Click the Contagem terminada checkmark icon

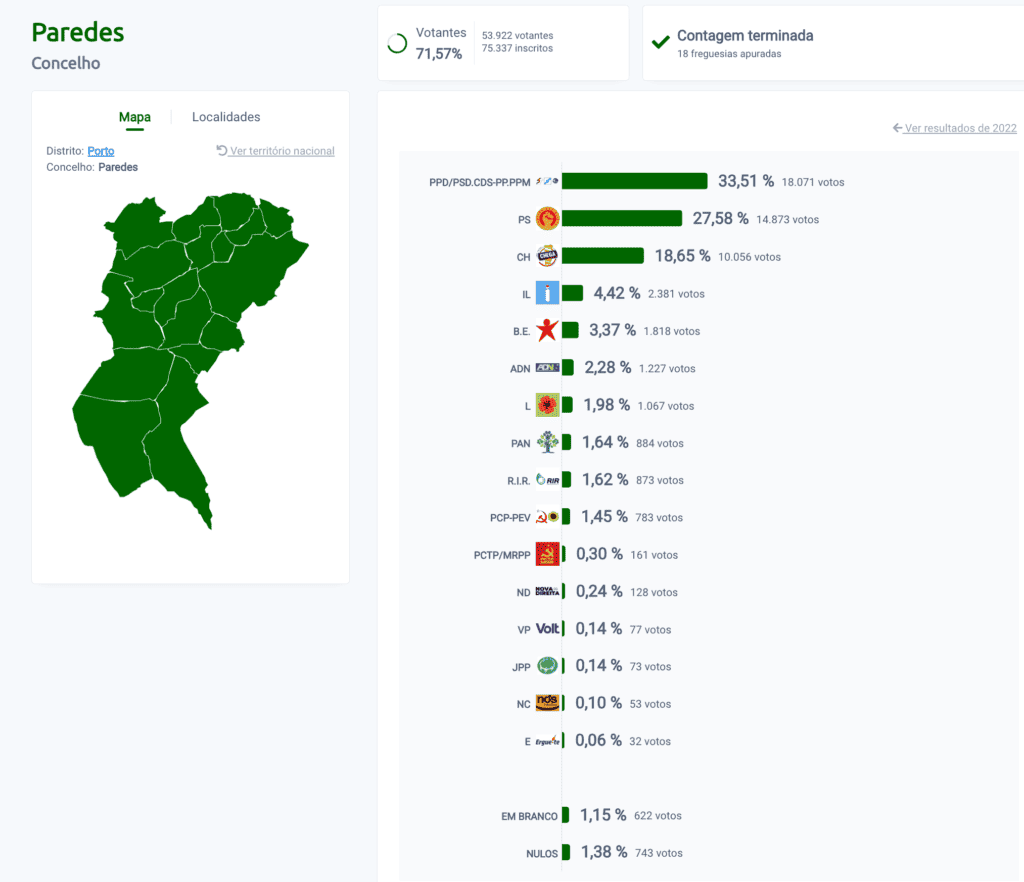[x=660, y=42]
